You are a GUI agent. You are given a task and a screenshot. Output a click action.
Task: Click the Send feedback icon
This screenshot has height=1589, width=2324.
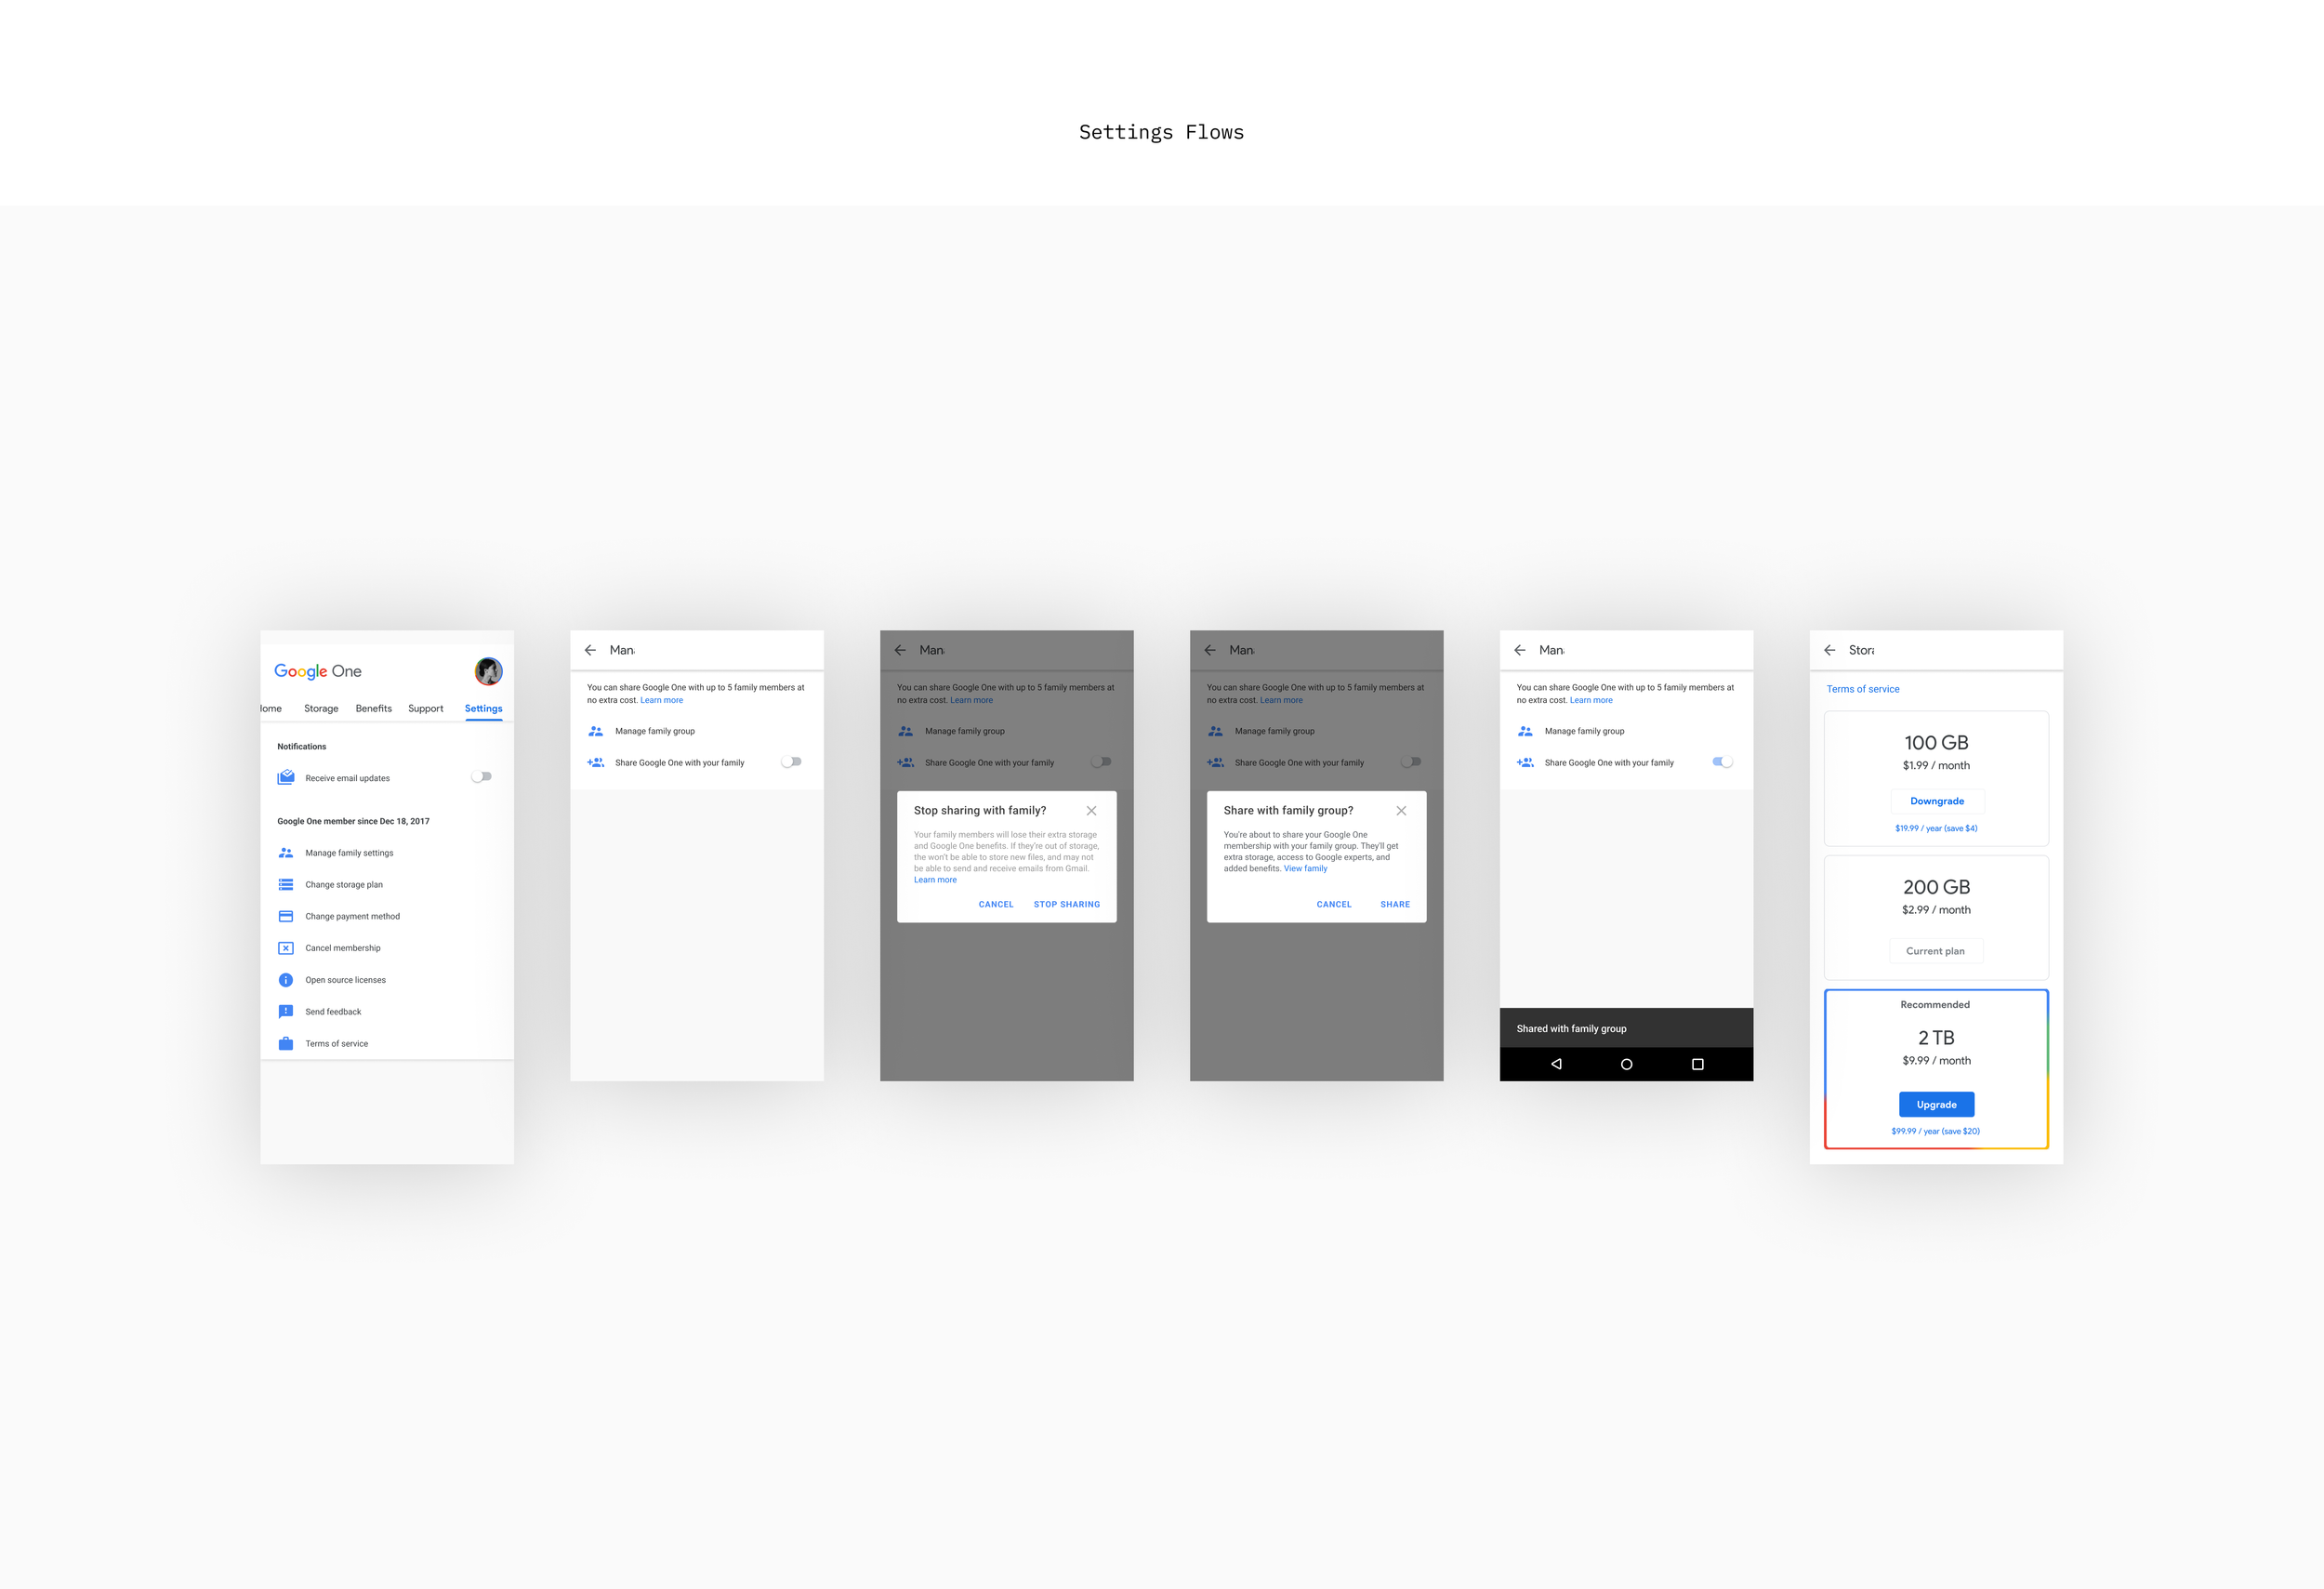click(x=286, y=1011)
